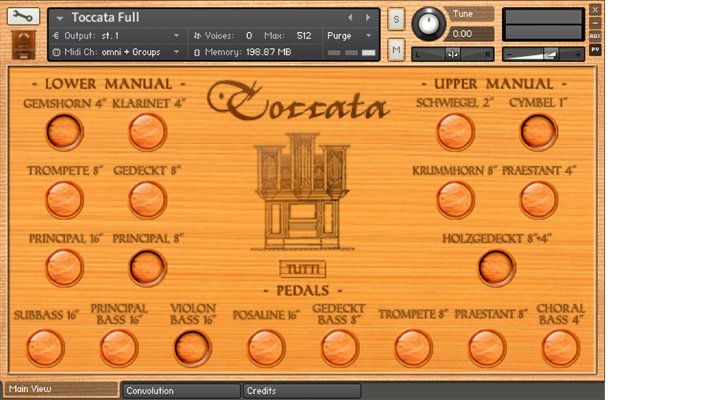710x400 pixels.
Task: Click the Toccata Full instrument name
Action: 105,17
